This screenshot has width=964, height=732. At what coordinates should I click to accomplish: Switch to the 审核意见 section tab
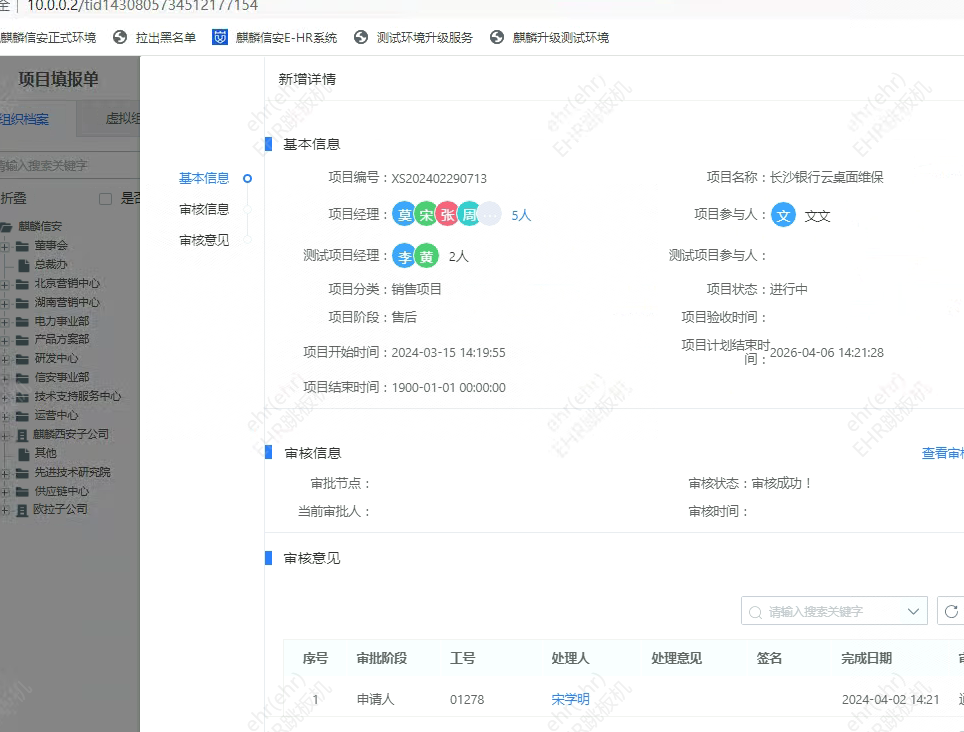click(203, 239)
